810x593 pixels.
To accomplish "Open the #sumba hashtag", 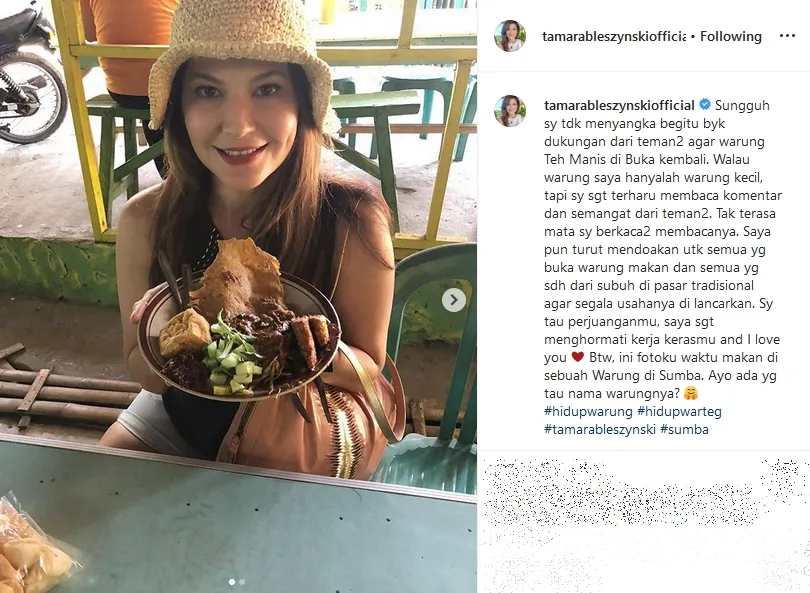I will (684, 430).
